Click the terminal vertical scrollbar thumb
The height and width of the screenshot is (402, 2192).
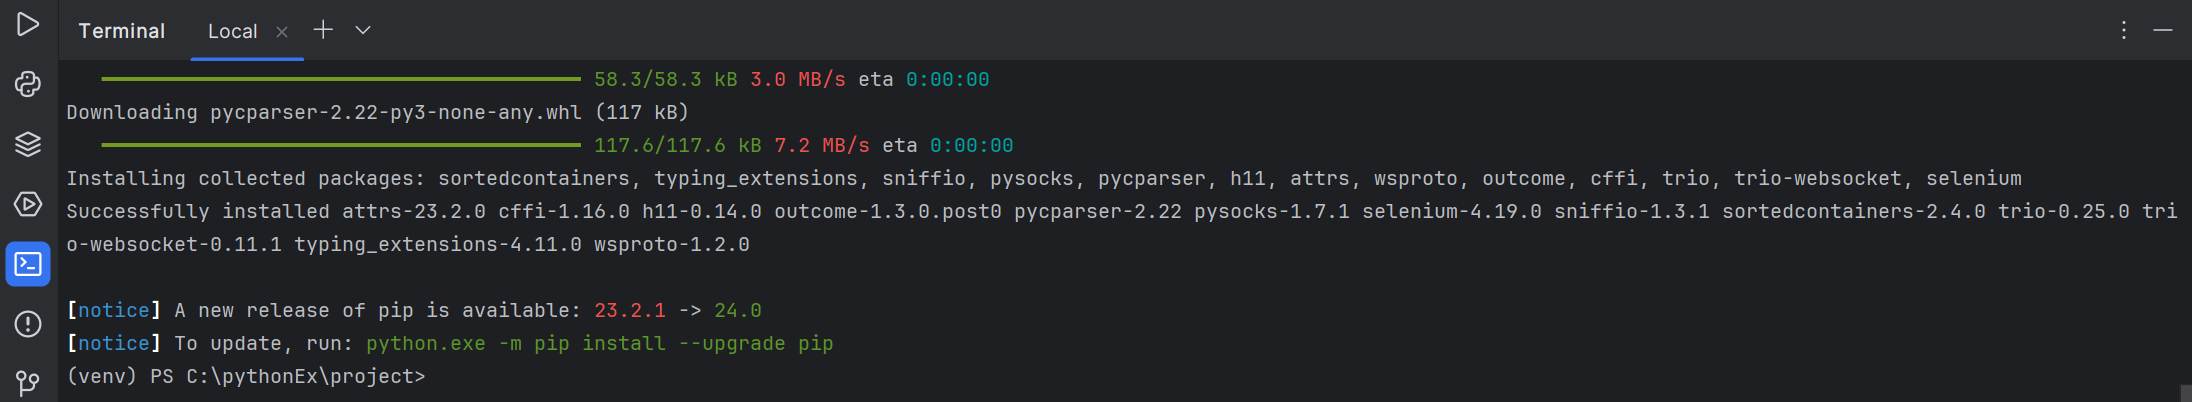pos(2186,393)
